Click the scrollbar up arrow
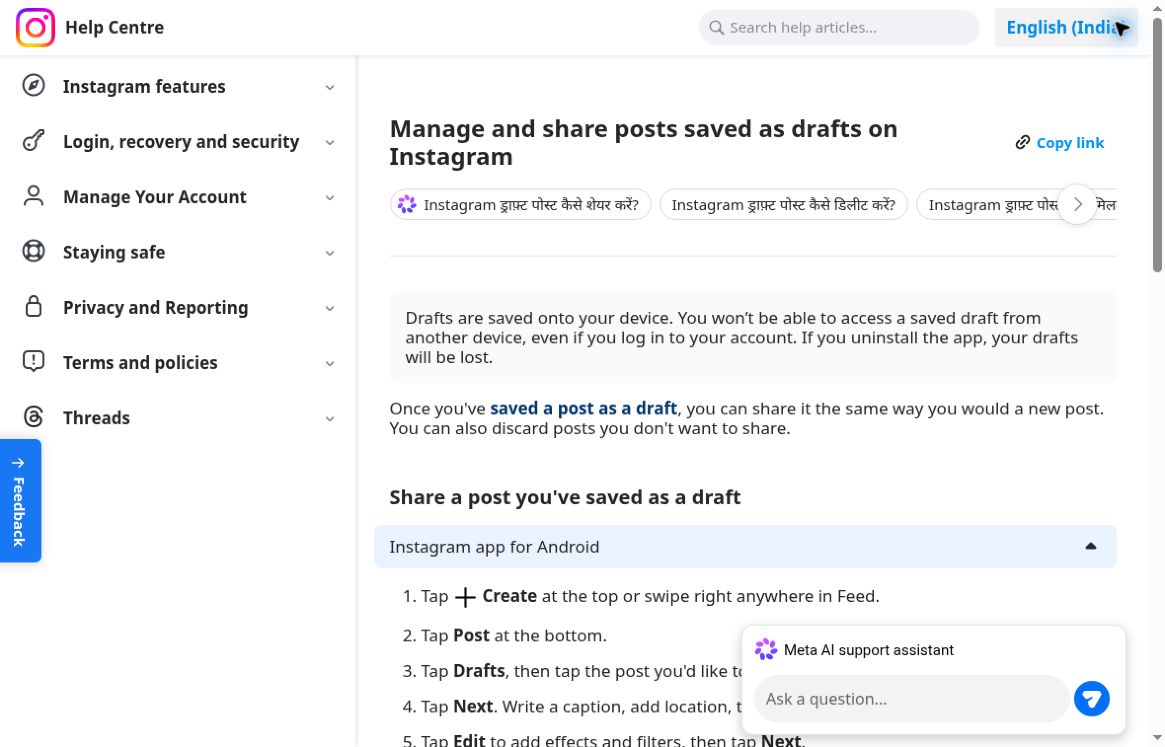Image resolution: width=1165 pixels, height=747 pixels. click(1158, 7)
